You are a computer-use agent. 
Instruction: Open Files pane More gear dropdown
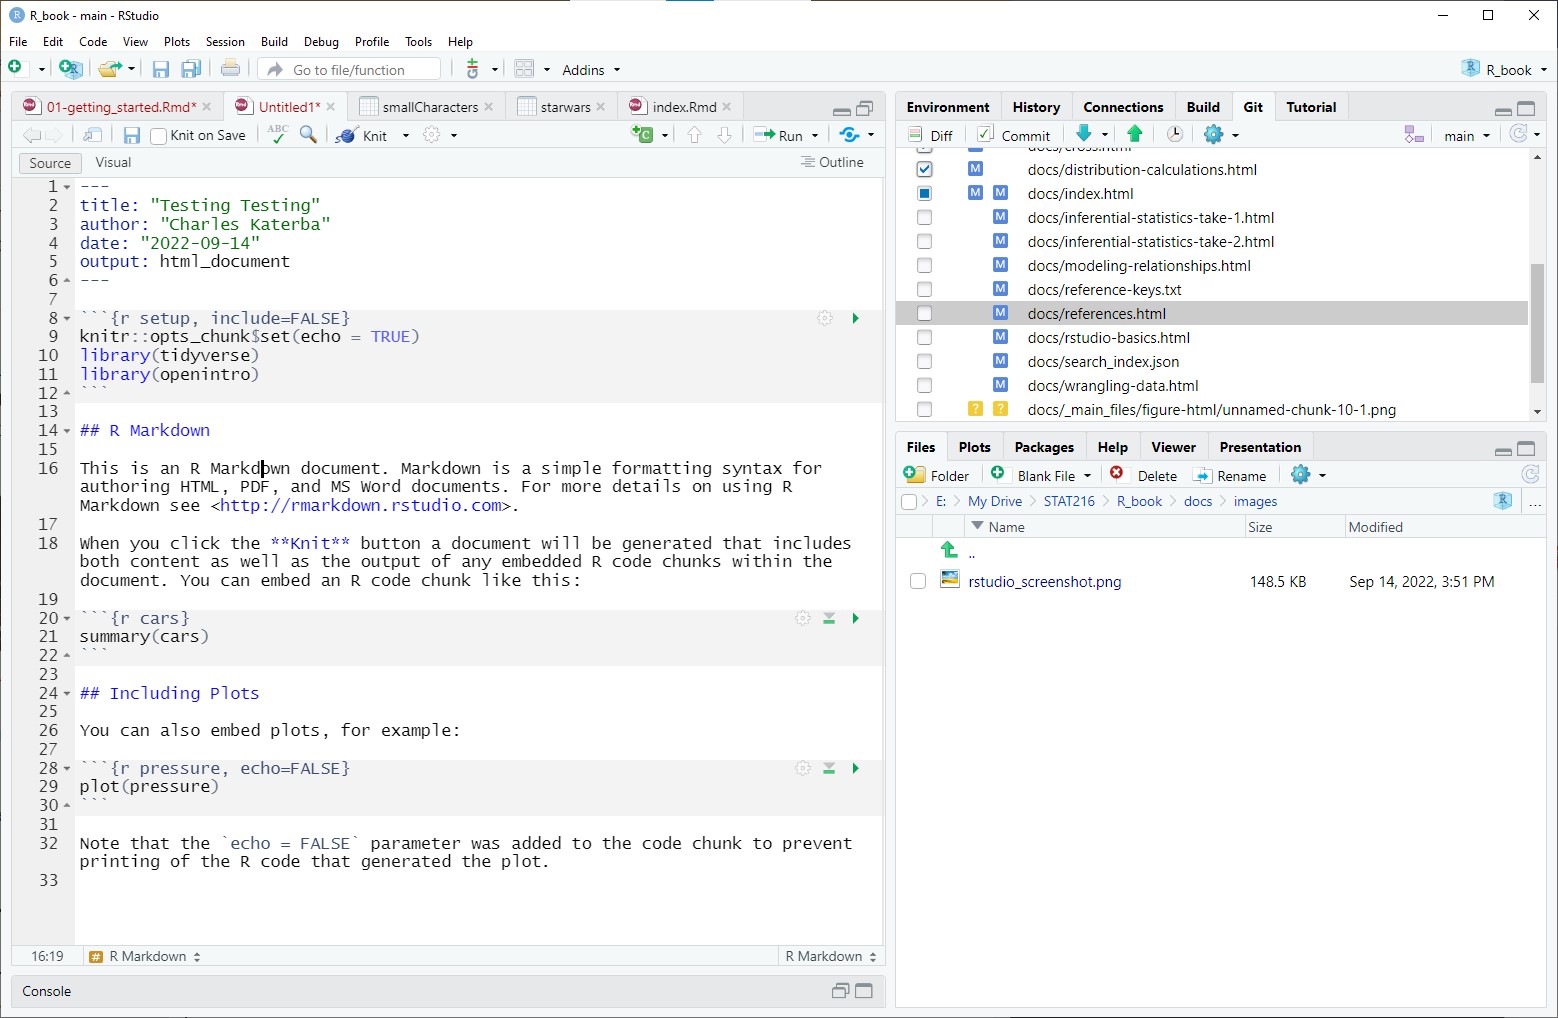click(1308, 475)
